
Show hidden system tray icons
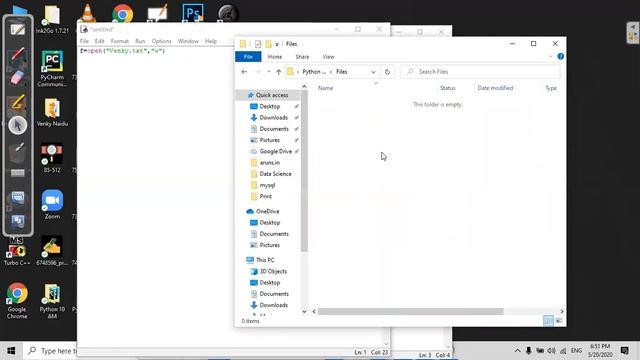pyautogui.click(x=517, y=351)
